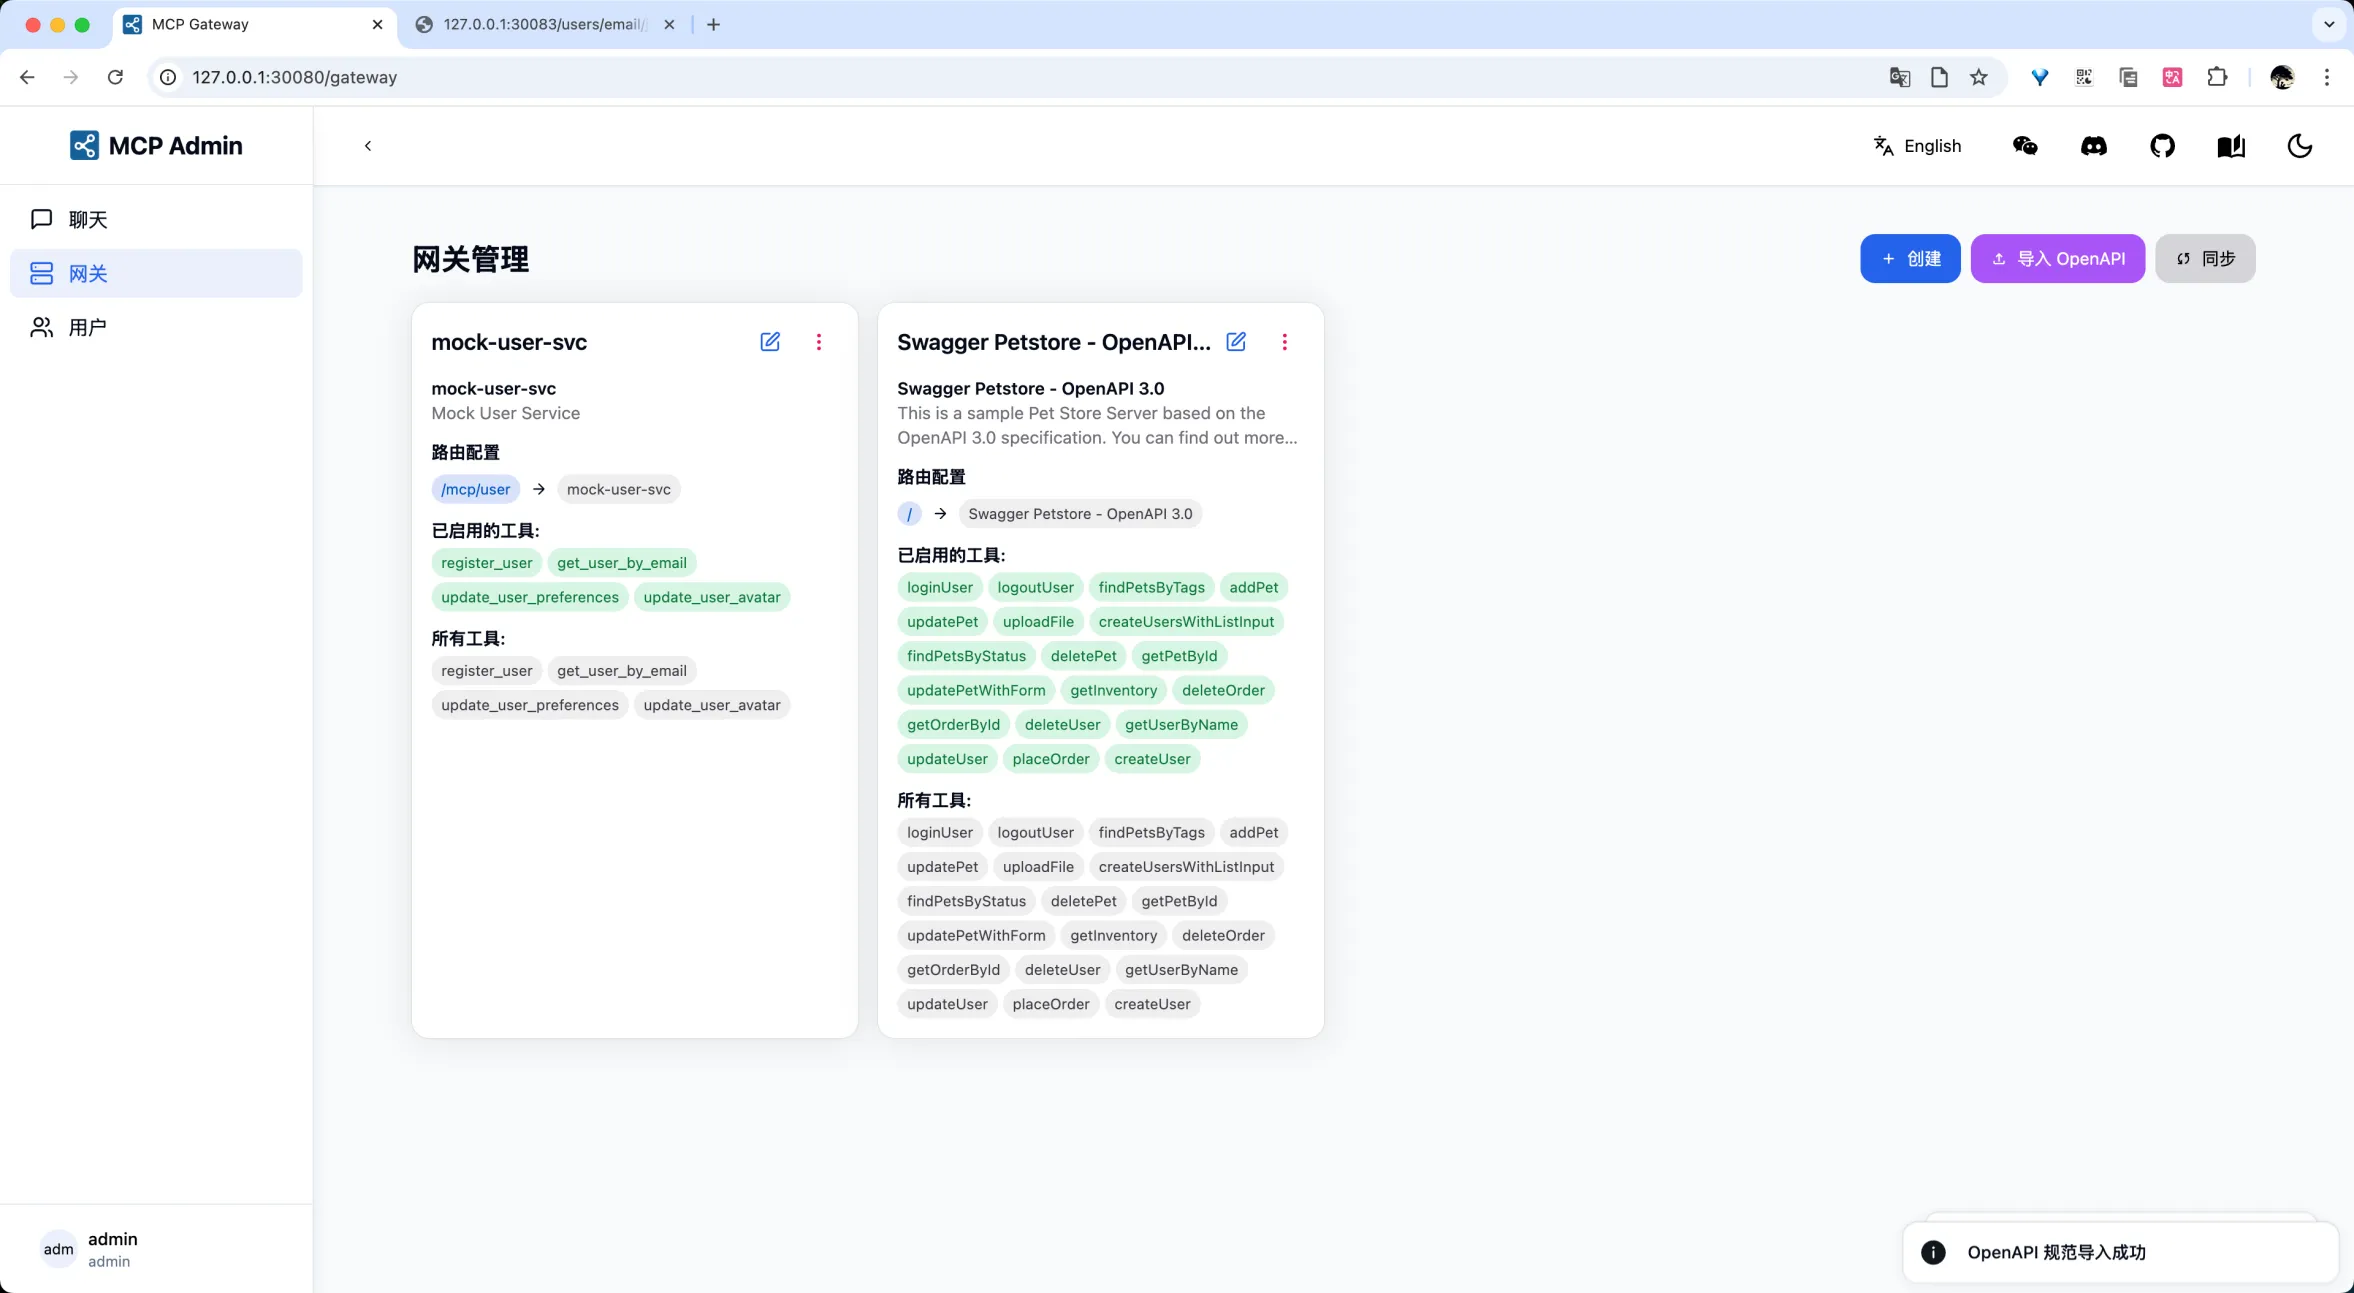Click enabled createUsersWithListInput tag
The image size is (2354, 1293).
[x=1186, y=622]
